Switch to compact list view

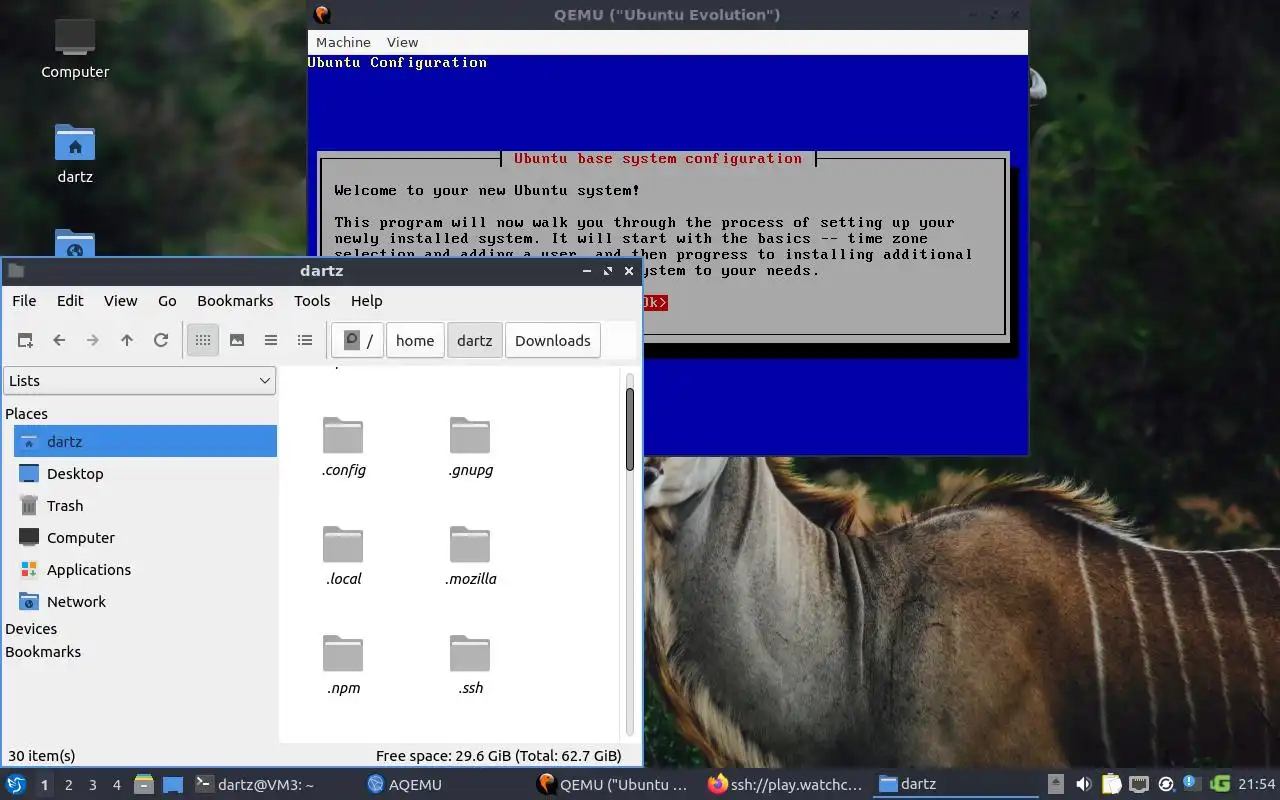click(x=271, y=340)
